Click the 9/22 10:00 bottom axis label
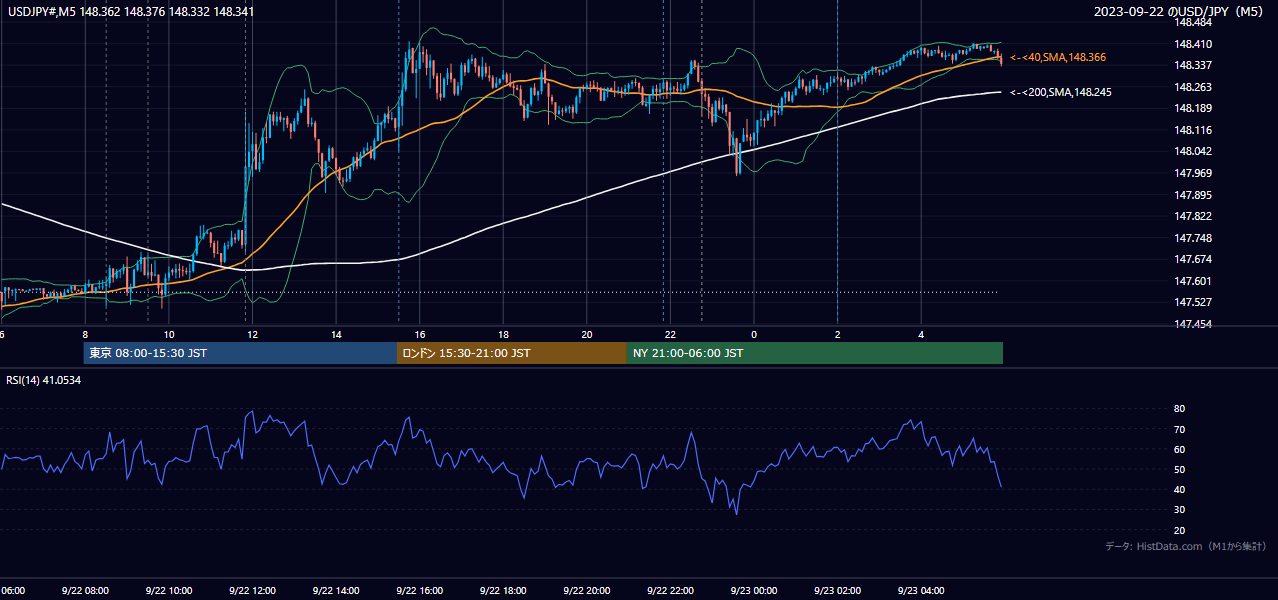This screenshot has width=1278, height=600. (169, 590)
